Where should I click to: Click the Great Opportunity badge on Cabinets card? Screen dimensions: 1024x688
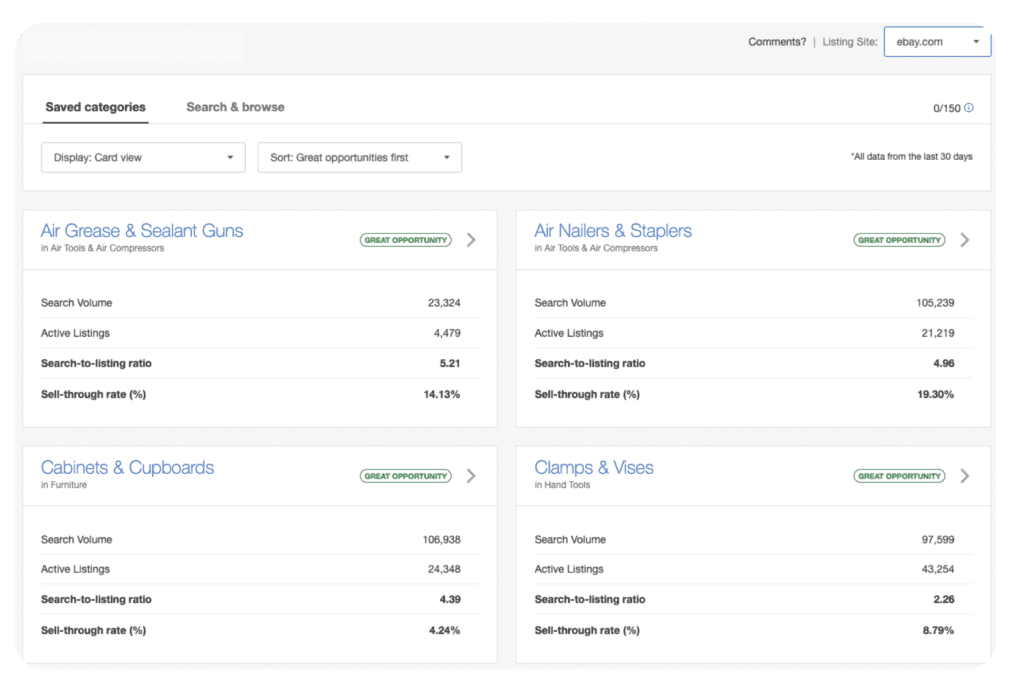(x=405, y=476)
